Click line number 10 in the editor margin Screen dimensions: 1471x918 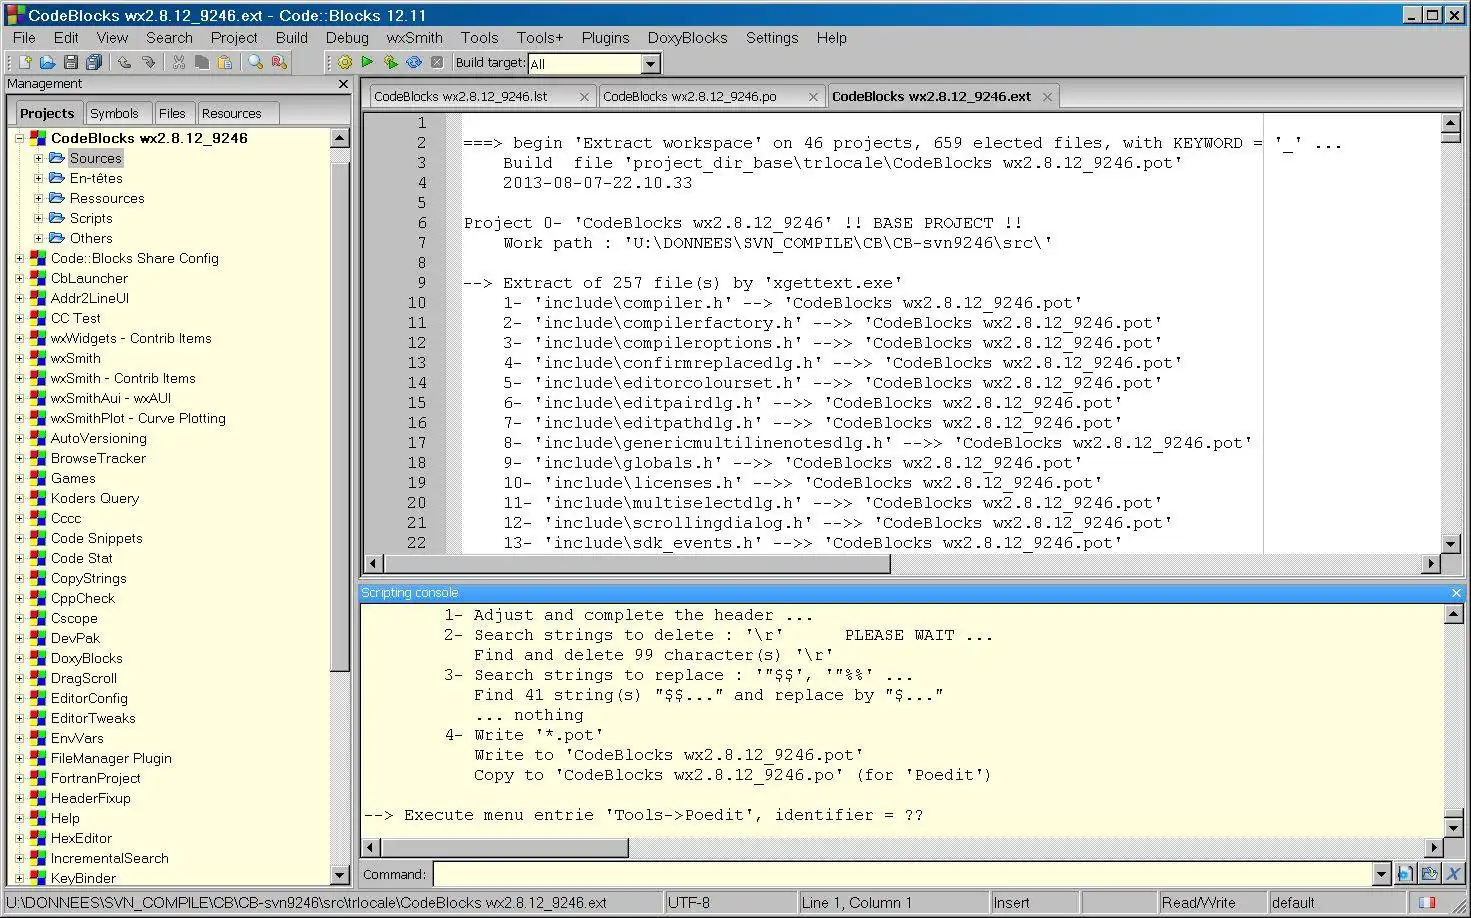(x=416, y=303)
